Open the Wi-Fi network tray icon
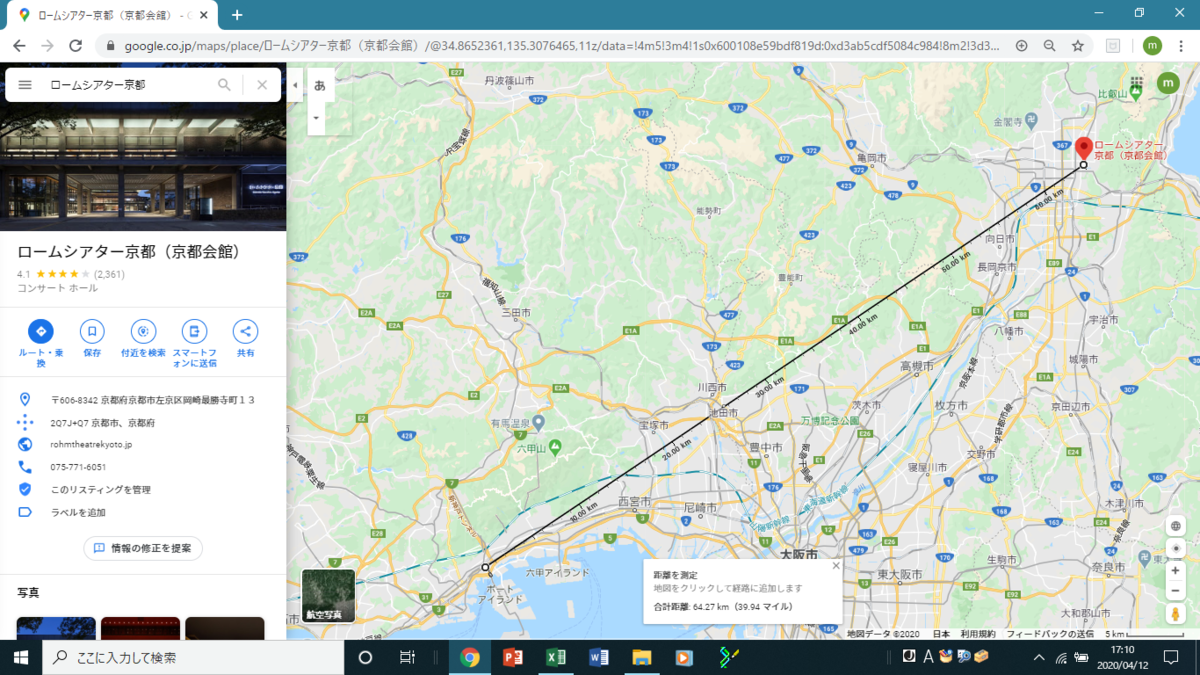 (x=1061, y=657)
